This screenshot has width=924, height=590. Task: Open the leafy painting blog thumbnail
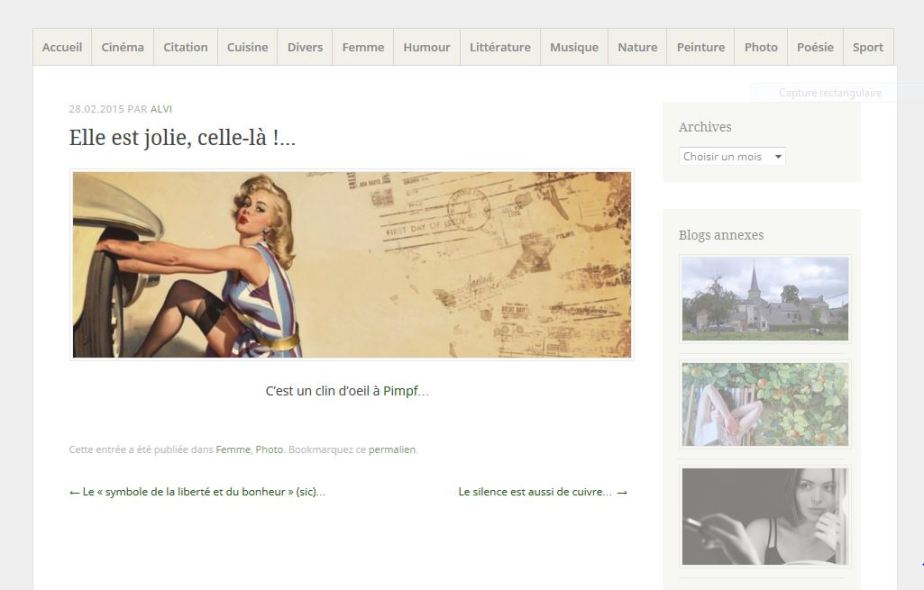(765, 403)
